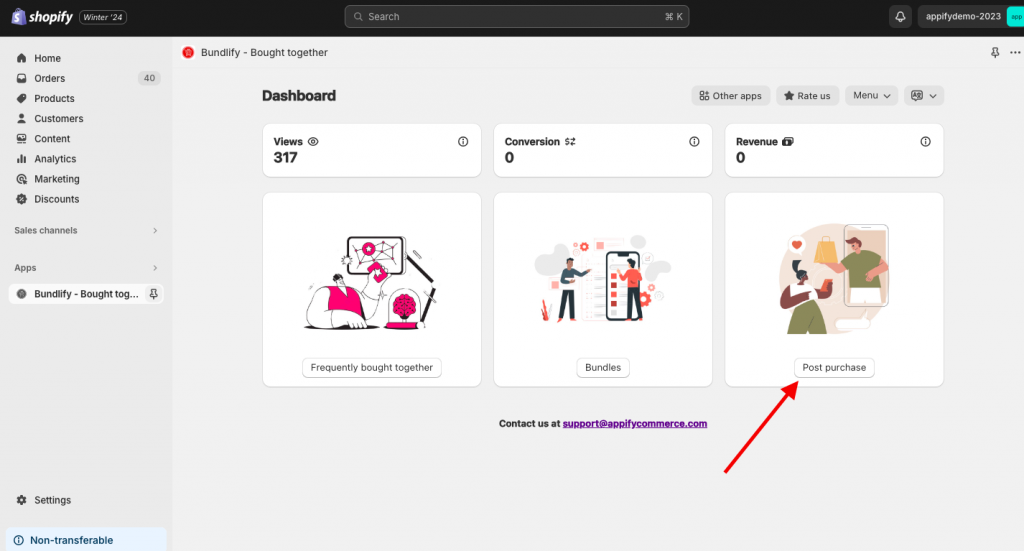The width and height of the screenshot is (1024, 551).
Task: Click the eye icon next to Views
Action: tap(313, 142)
